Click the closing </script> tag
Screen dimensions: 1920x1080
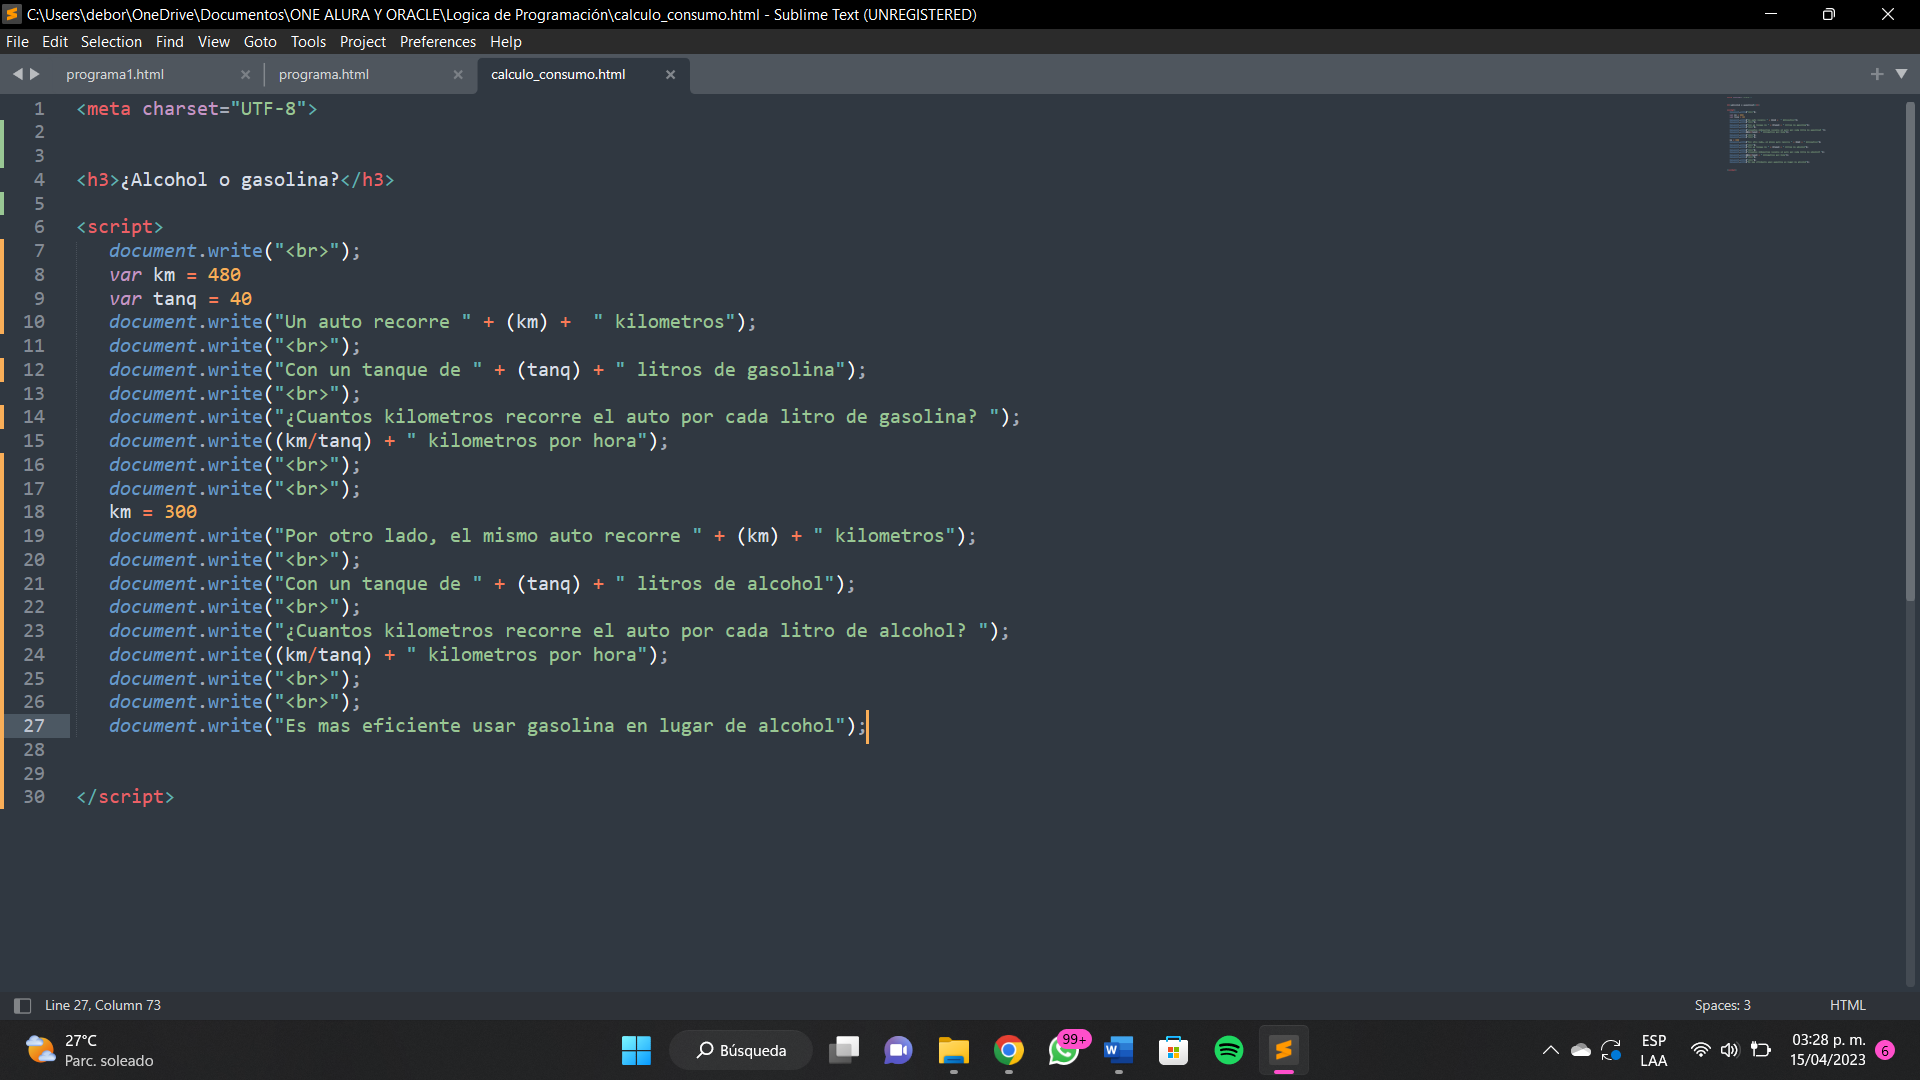[125, 797]
